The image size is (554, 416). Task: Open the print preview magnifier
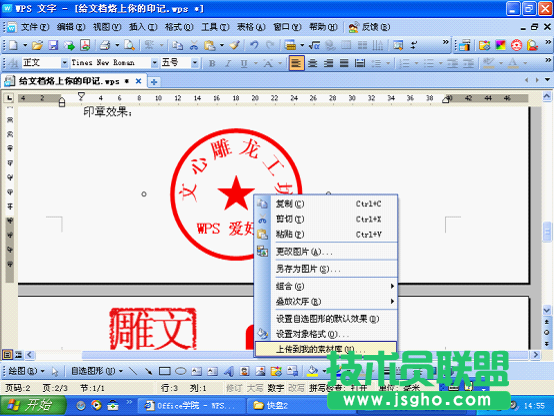tap(129, 45)
